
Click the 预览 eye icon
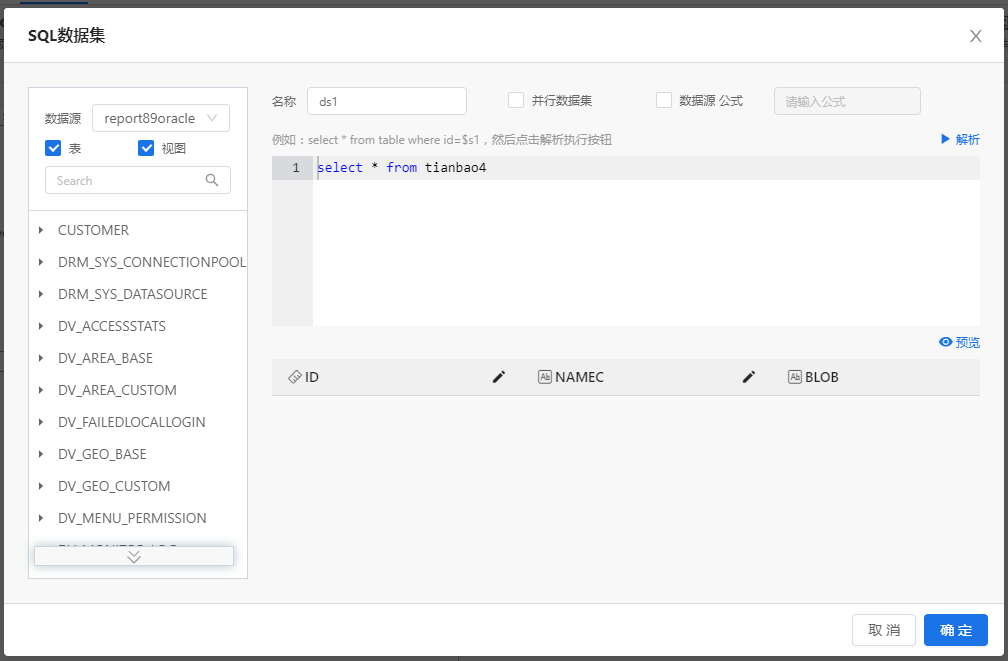tap(945, 342)
